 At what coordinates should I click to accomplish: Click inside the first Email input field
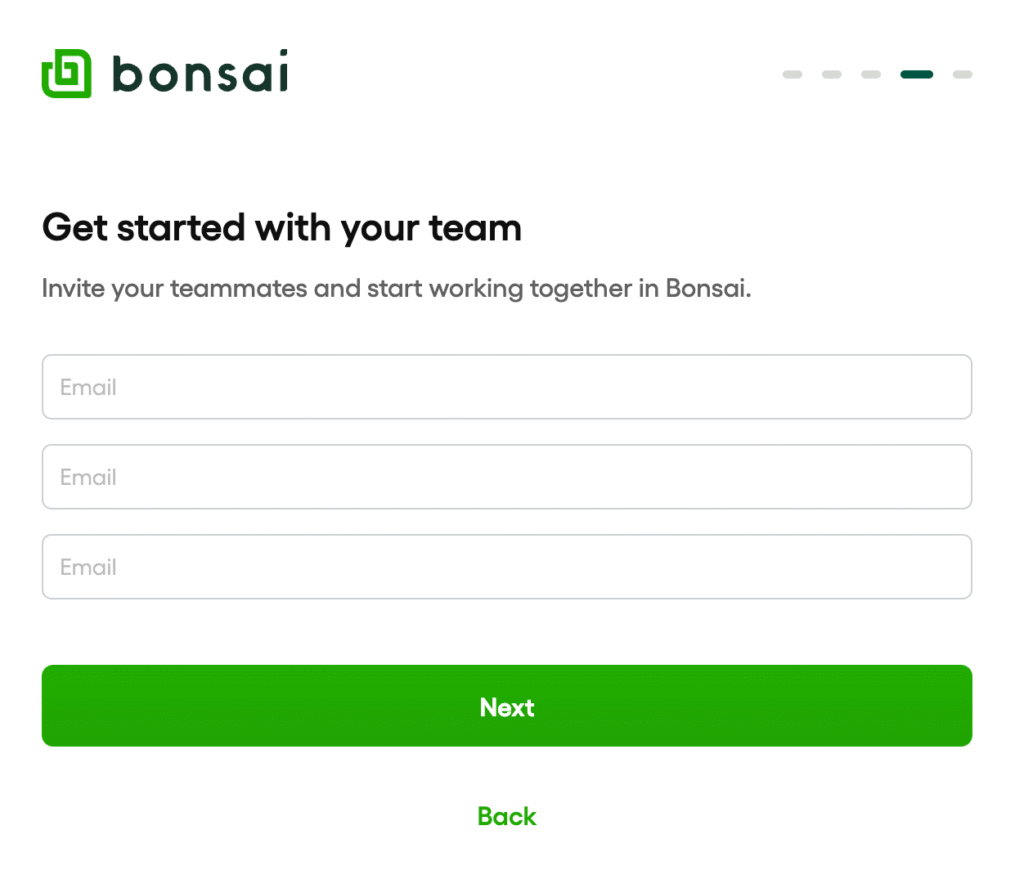pyautogui.click(x=507, y=387)
